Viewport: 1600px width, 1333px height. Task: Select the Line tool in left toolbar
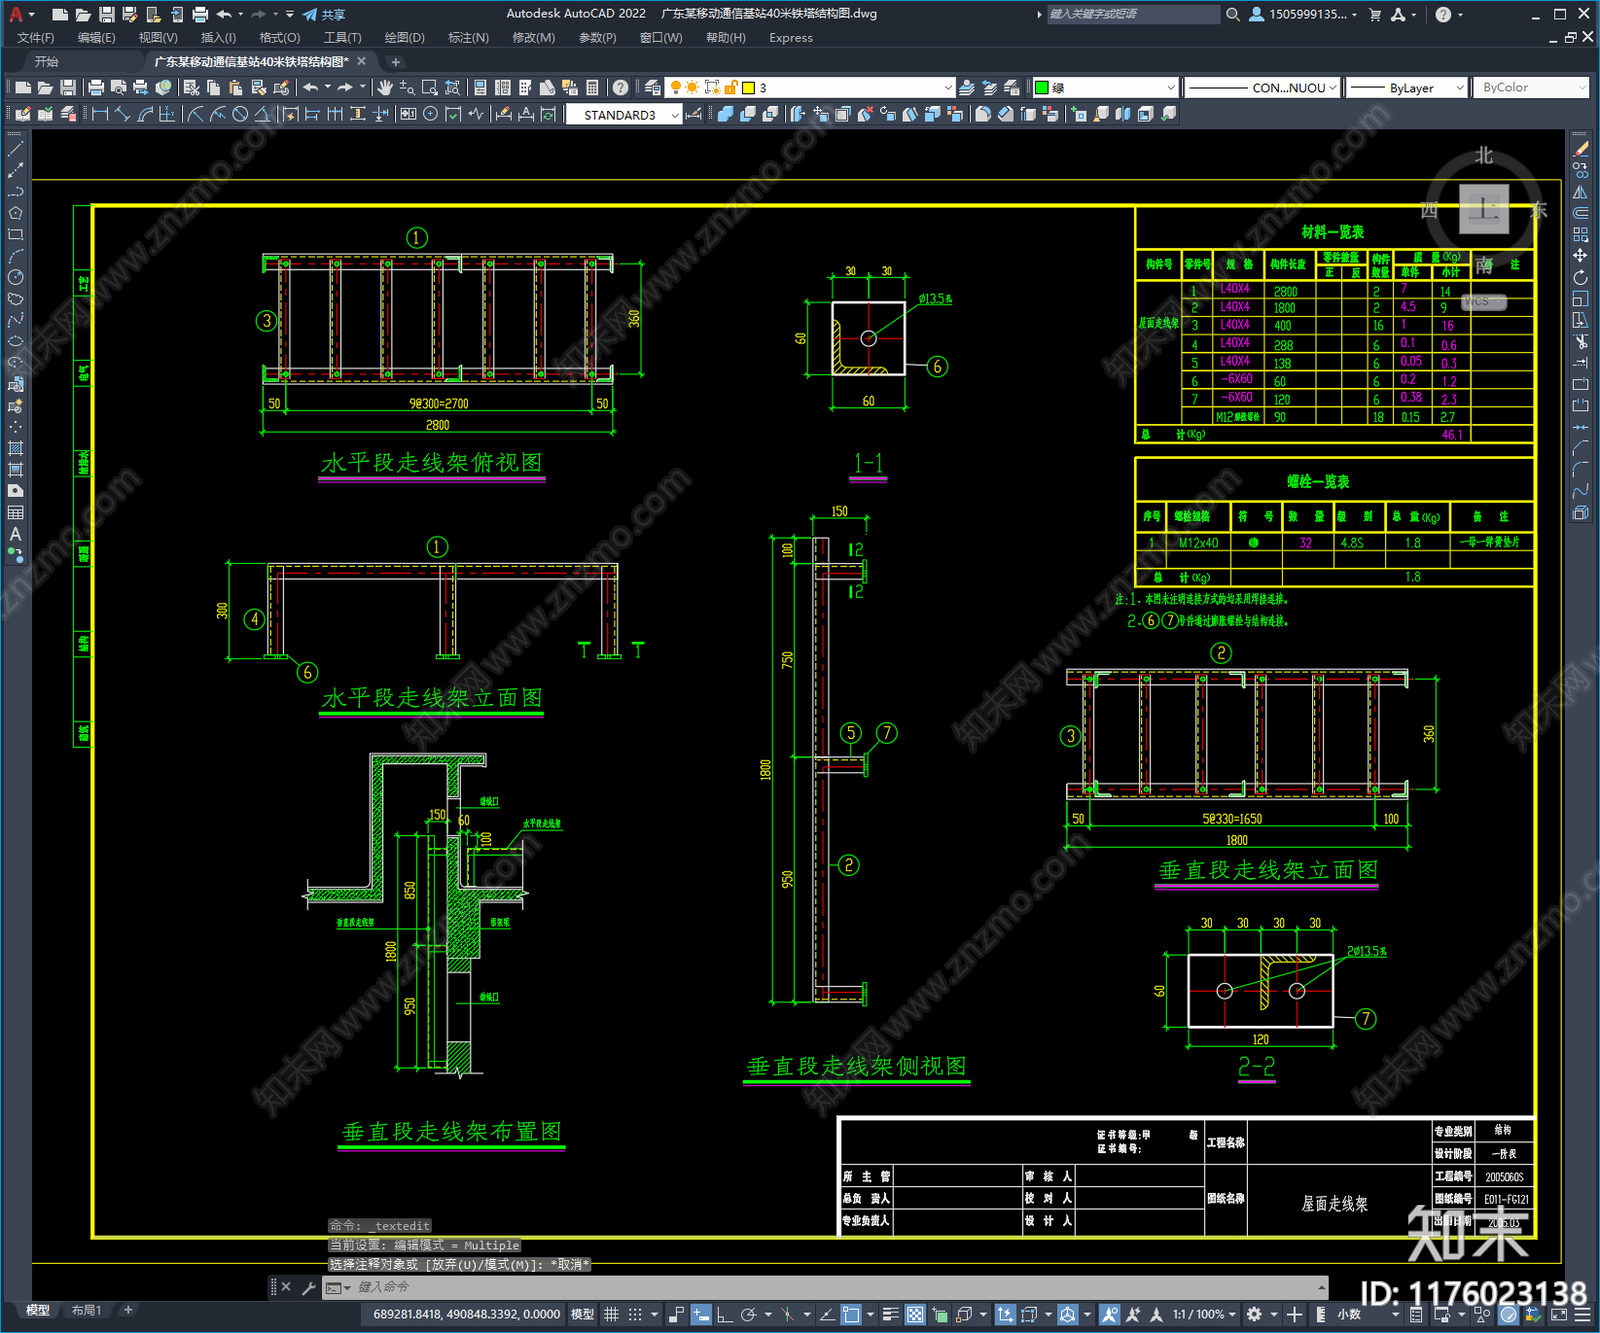pos(15,149)
